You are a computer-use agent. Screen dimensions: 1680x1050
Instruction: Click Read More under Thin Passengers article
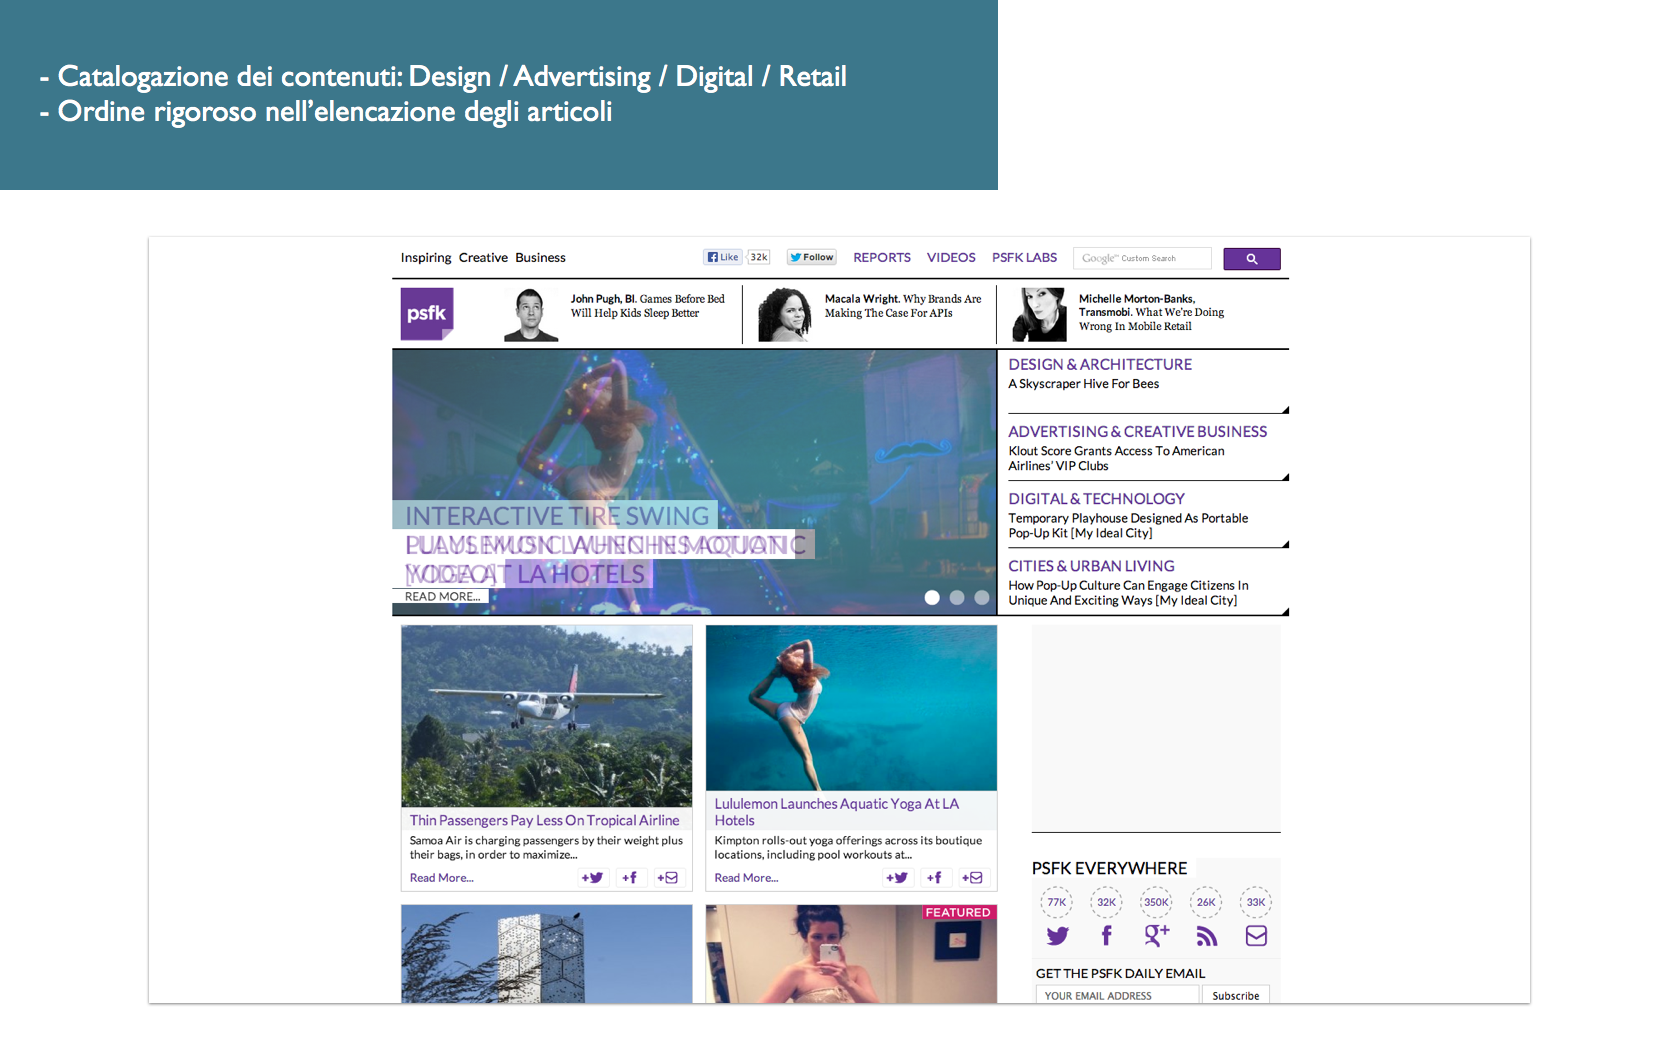[x=442, y=878]
